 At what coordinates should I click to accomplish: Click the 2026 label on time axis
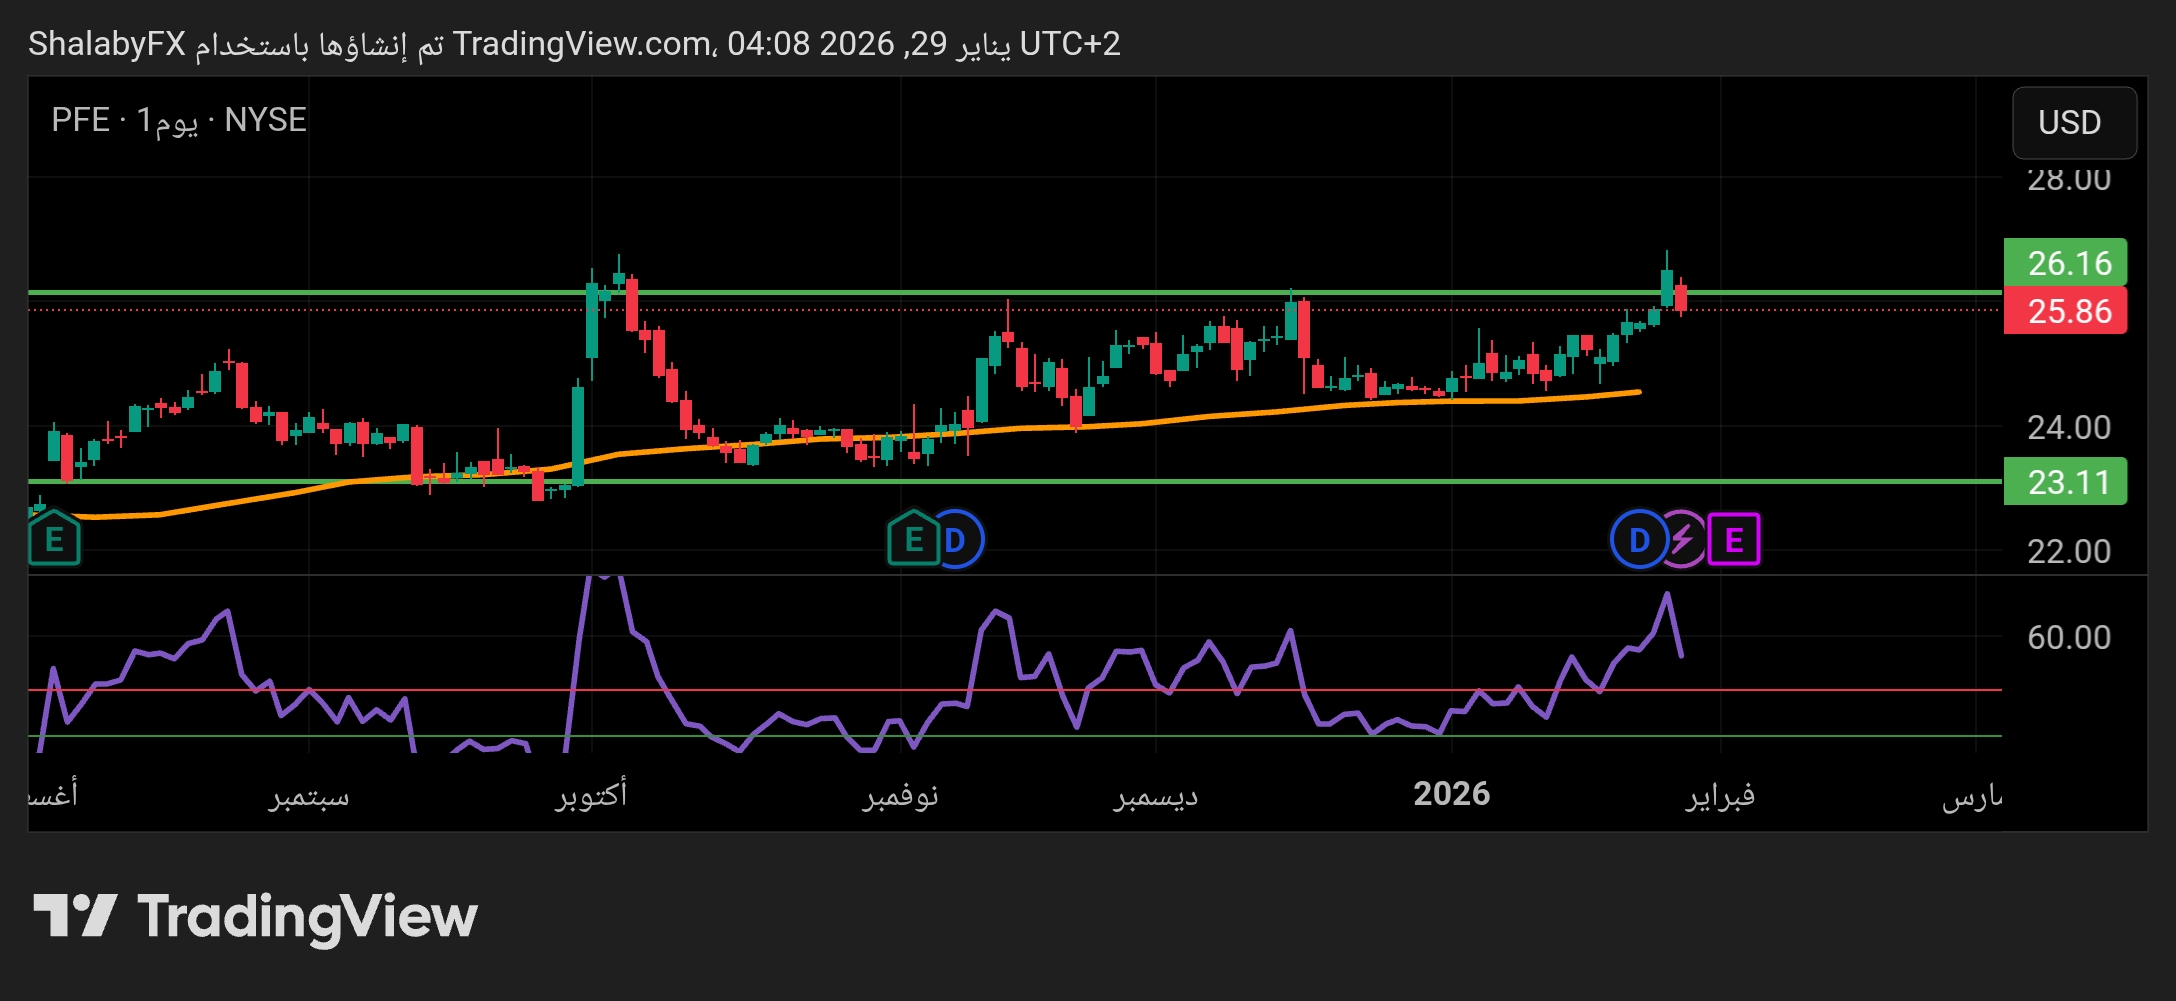point(1451,794)
